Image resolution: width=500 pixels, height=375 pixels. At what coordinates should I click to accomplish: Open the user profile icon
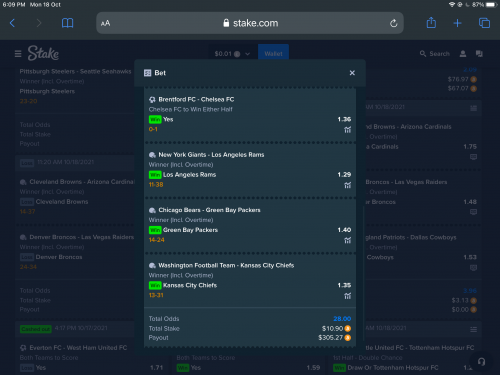coord(463,54)
